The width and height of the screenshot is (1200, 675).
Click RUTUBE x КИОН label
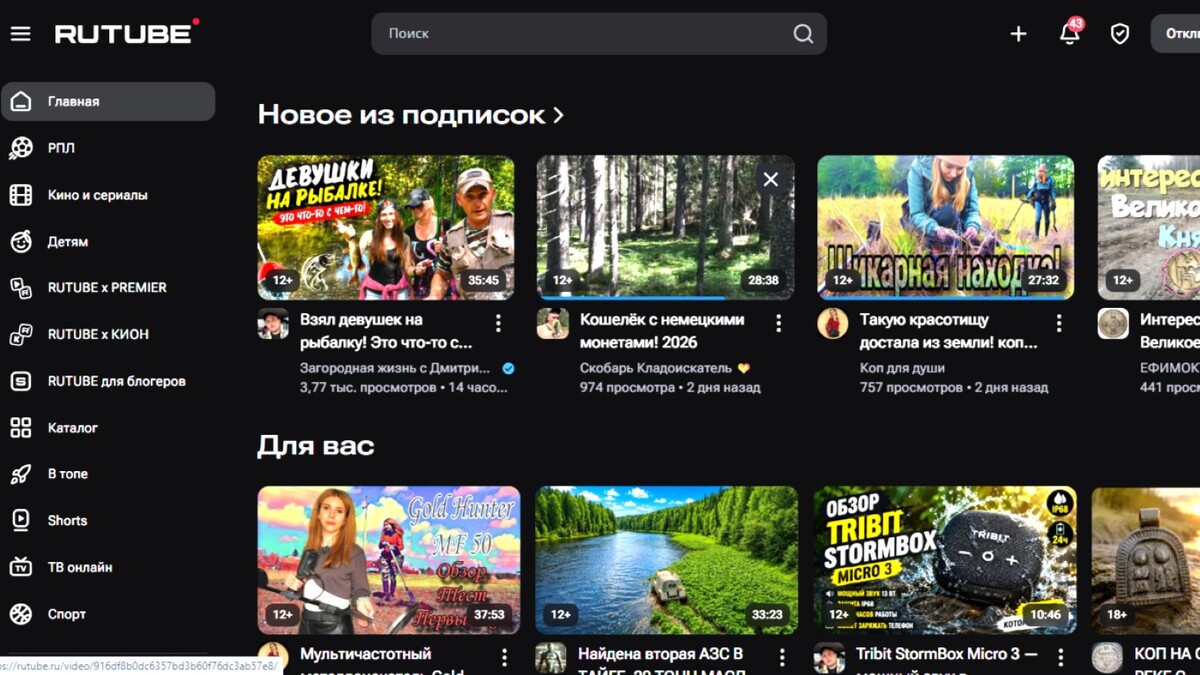tap(98, 334)
